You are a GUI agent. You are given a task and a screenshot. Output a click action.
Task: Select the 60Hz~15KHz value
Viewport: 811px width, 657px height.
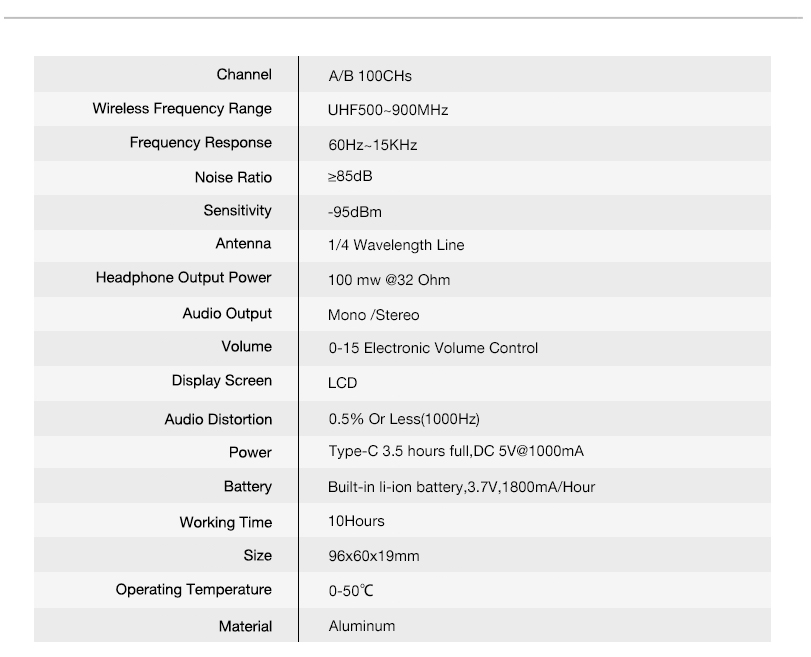coord(372,145)
